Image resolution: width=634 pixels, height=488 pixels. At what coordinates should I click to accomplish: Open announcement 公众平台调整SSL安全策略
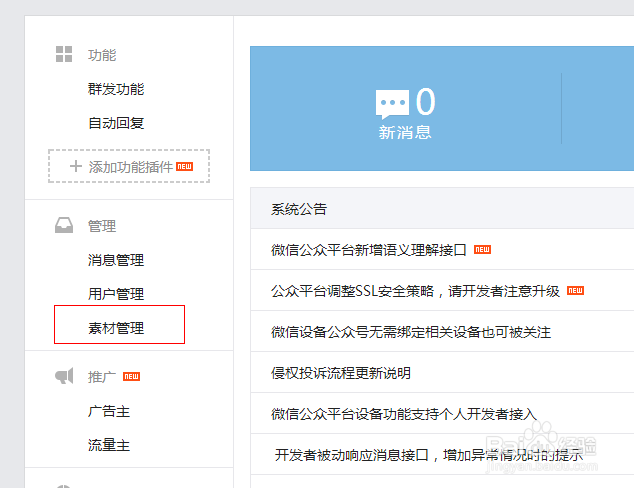[x=415, y=291]
